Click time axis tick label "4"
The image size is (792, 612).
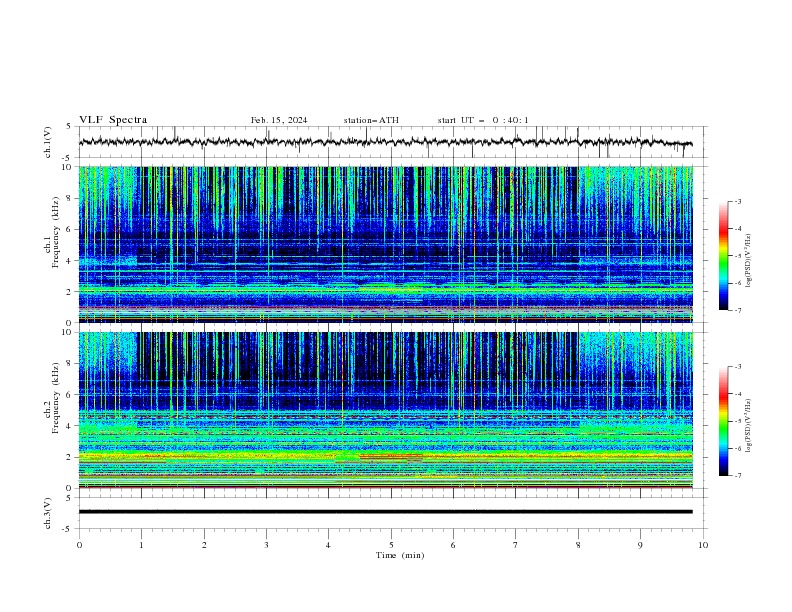pyautogui.click(x=329, y=545)
